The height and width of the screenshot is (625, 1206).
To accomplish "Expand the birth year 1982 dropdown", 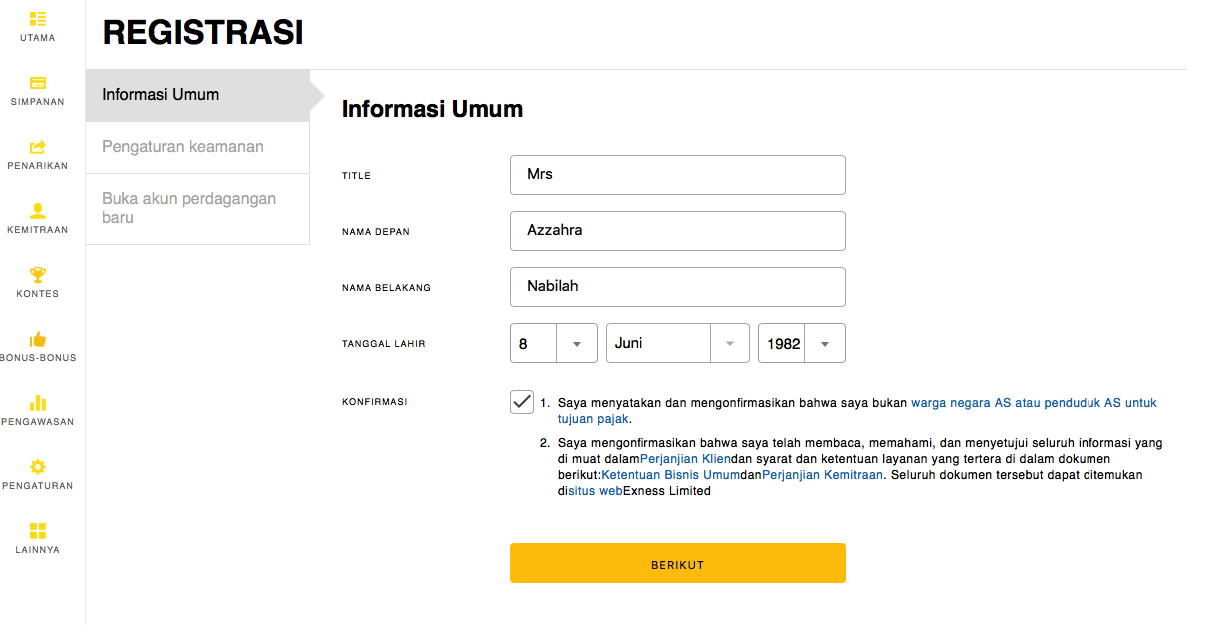I will click(x=824, y=343).
